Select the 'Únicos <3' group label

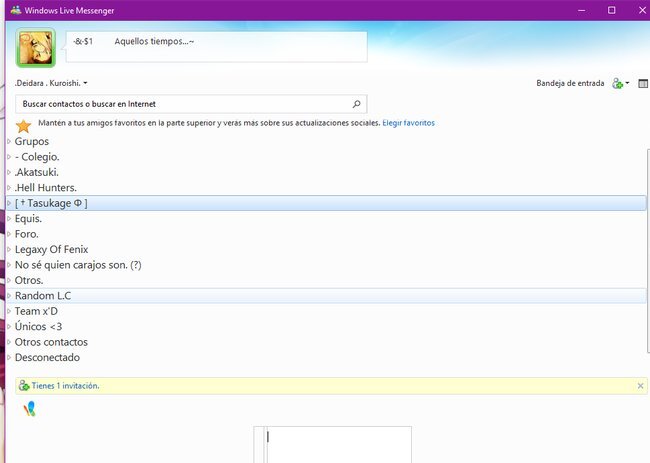(x=38, y=327)
